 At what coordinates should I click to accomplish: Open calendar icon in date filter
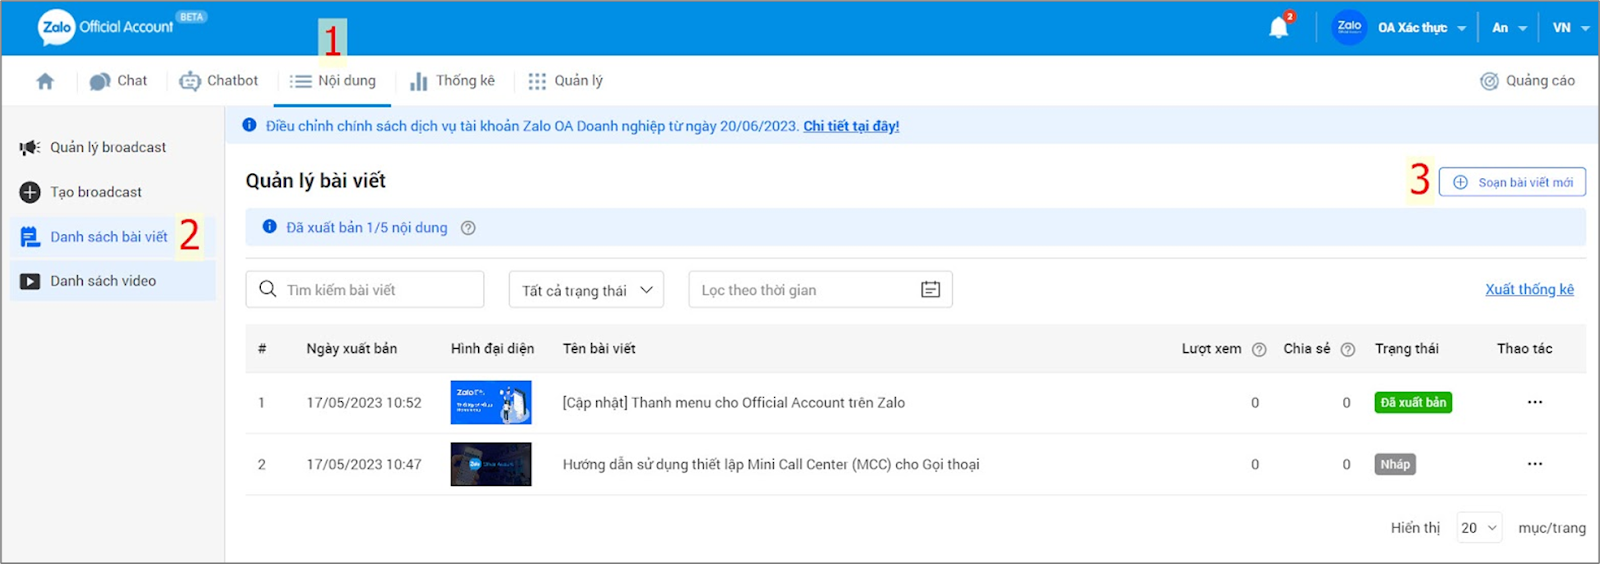tap(930, 290)
